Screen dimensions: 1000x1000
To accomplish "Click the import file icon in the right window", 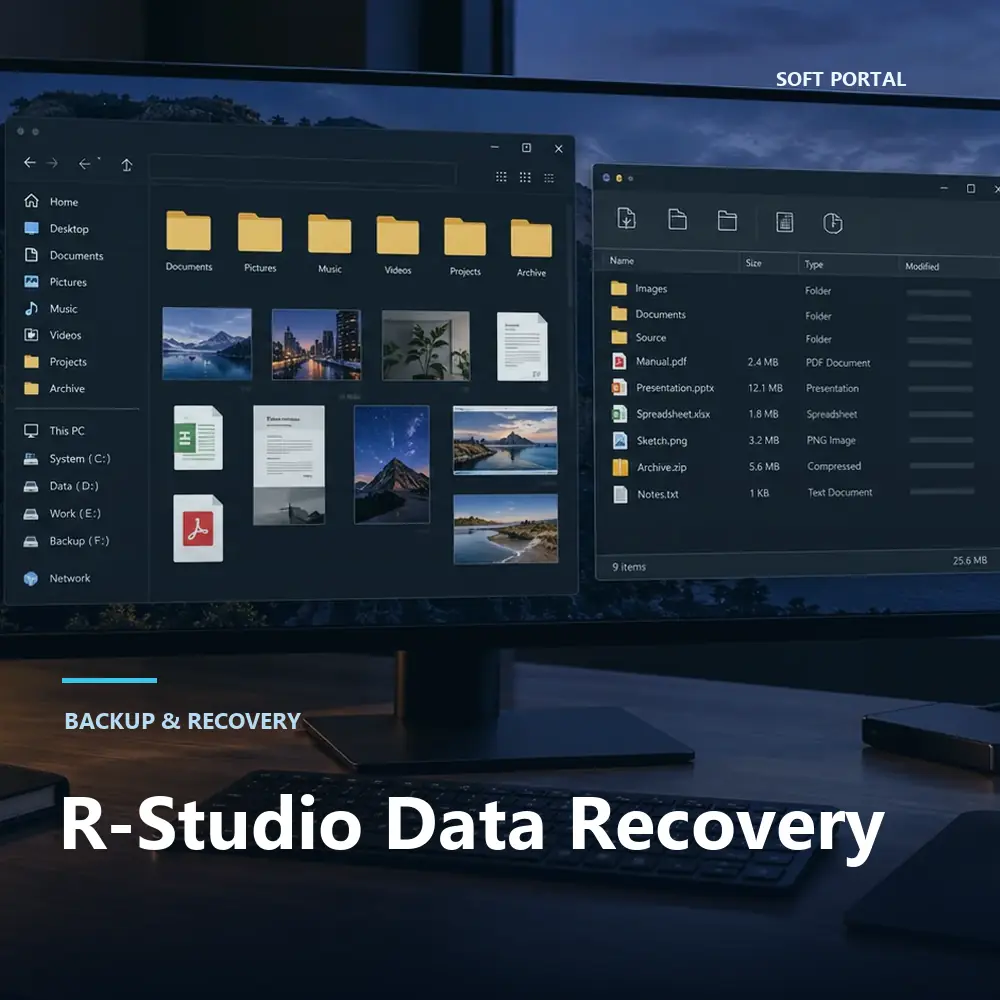I will tap(626, 218).
